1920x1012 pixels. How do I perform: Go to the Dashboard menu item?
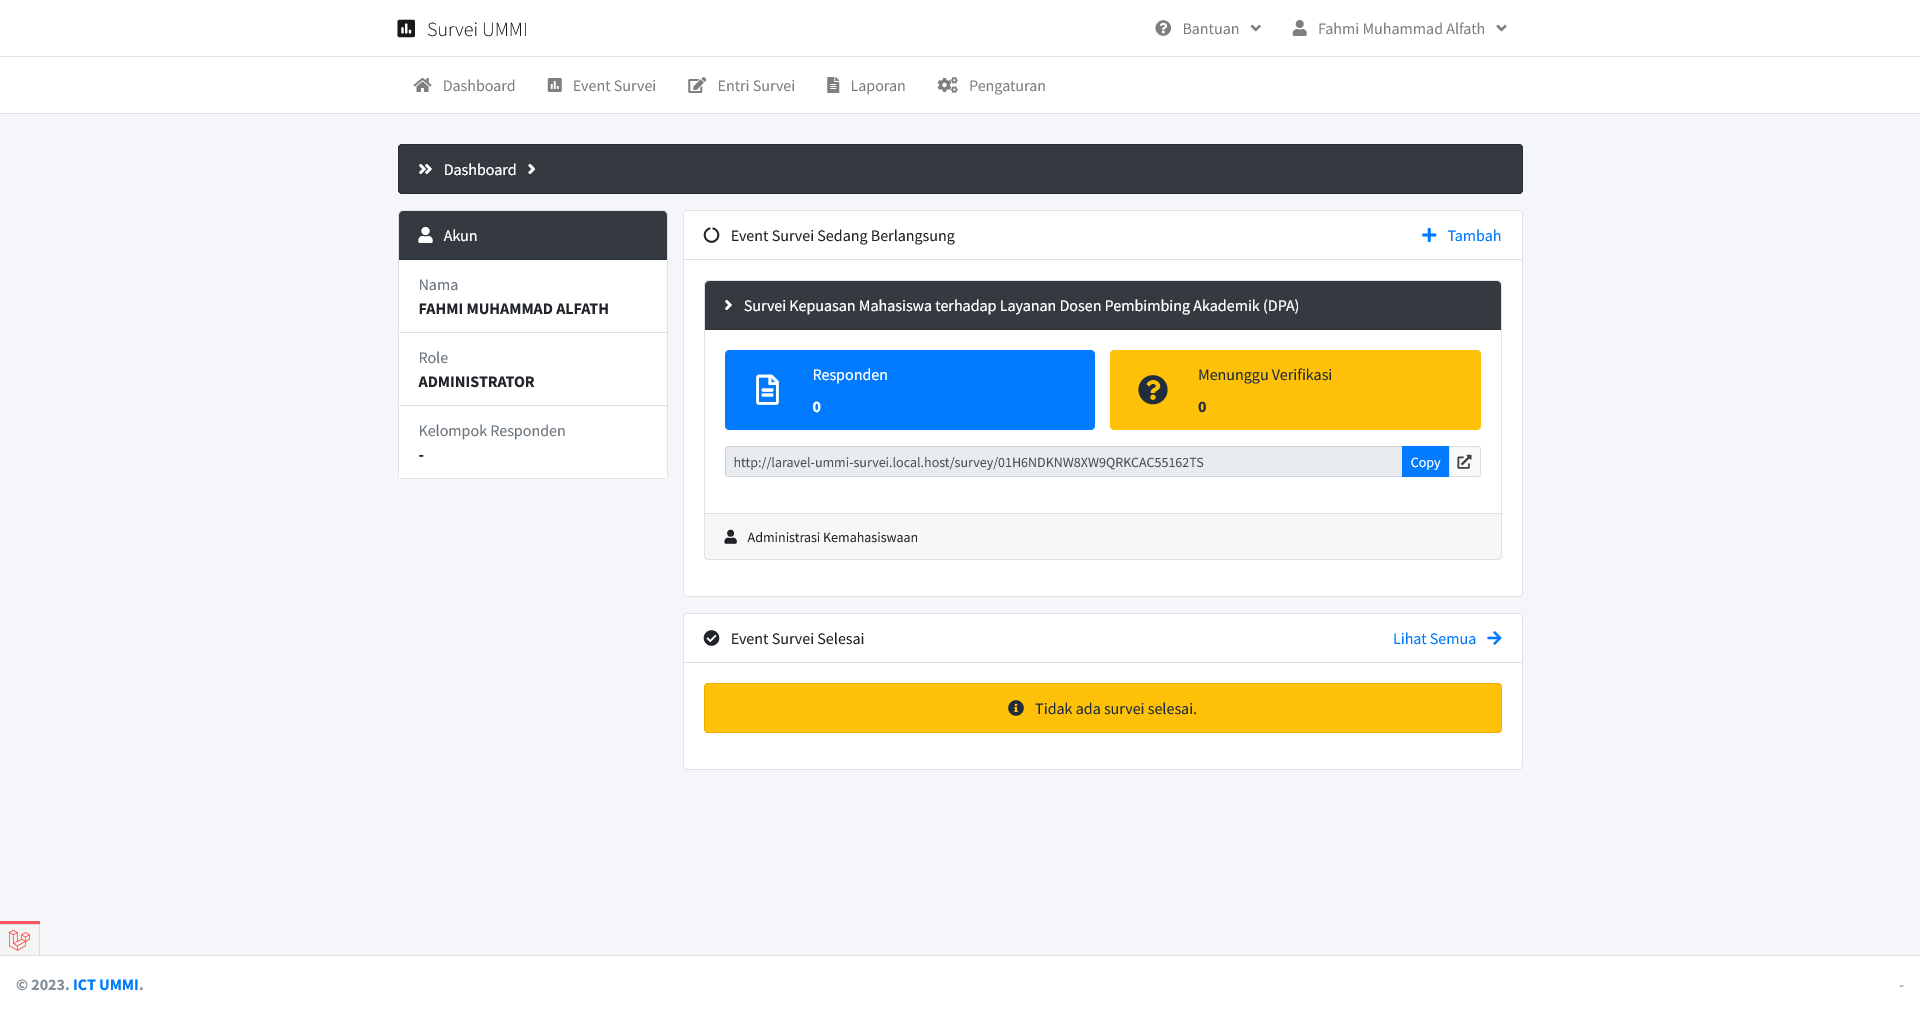click(x=465, y=86)
